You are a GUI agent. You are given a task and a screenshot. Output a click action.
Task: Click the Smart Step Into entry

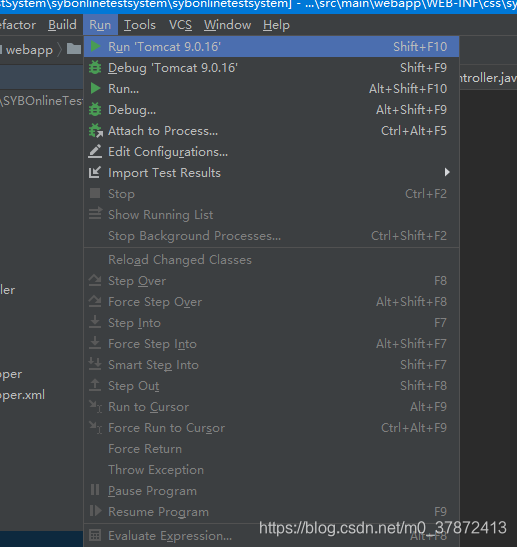click(x=271, y=365)
